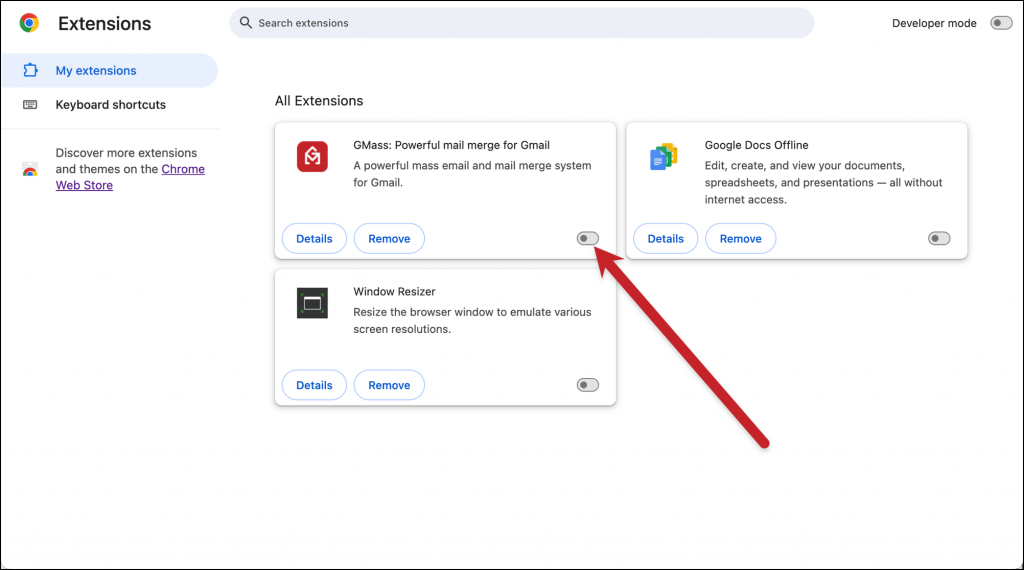Focus the Search extensions field
Image resolution: width=1024 pixels, height=570 pixels.
click(x=520, y=23)
